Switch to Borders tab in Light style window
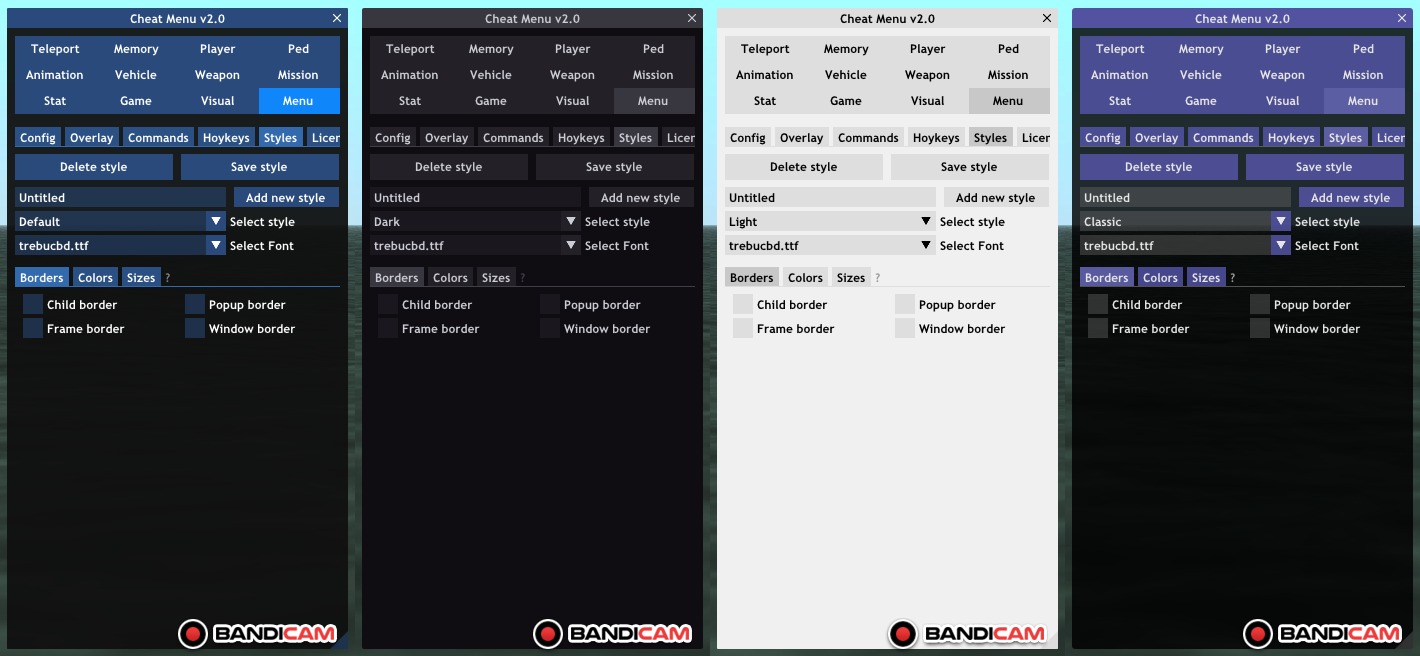 (752, 277)
